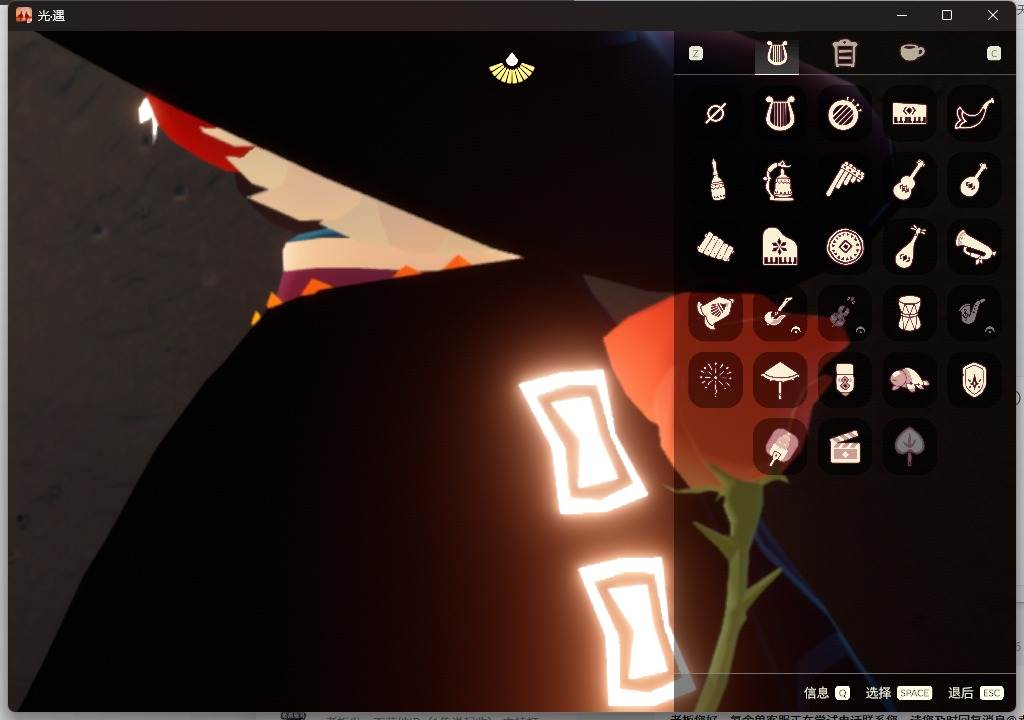Click the 选择 SPACE select button
This screenshot has width=1024, height=720.
pos(899,693)
